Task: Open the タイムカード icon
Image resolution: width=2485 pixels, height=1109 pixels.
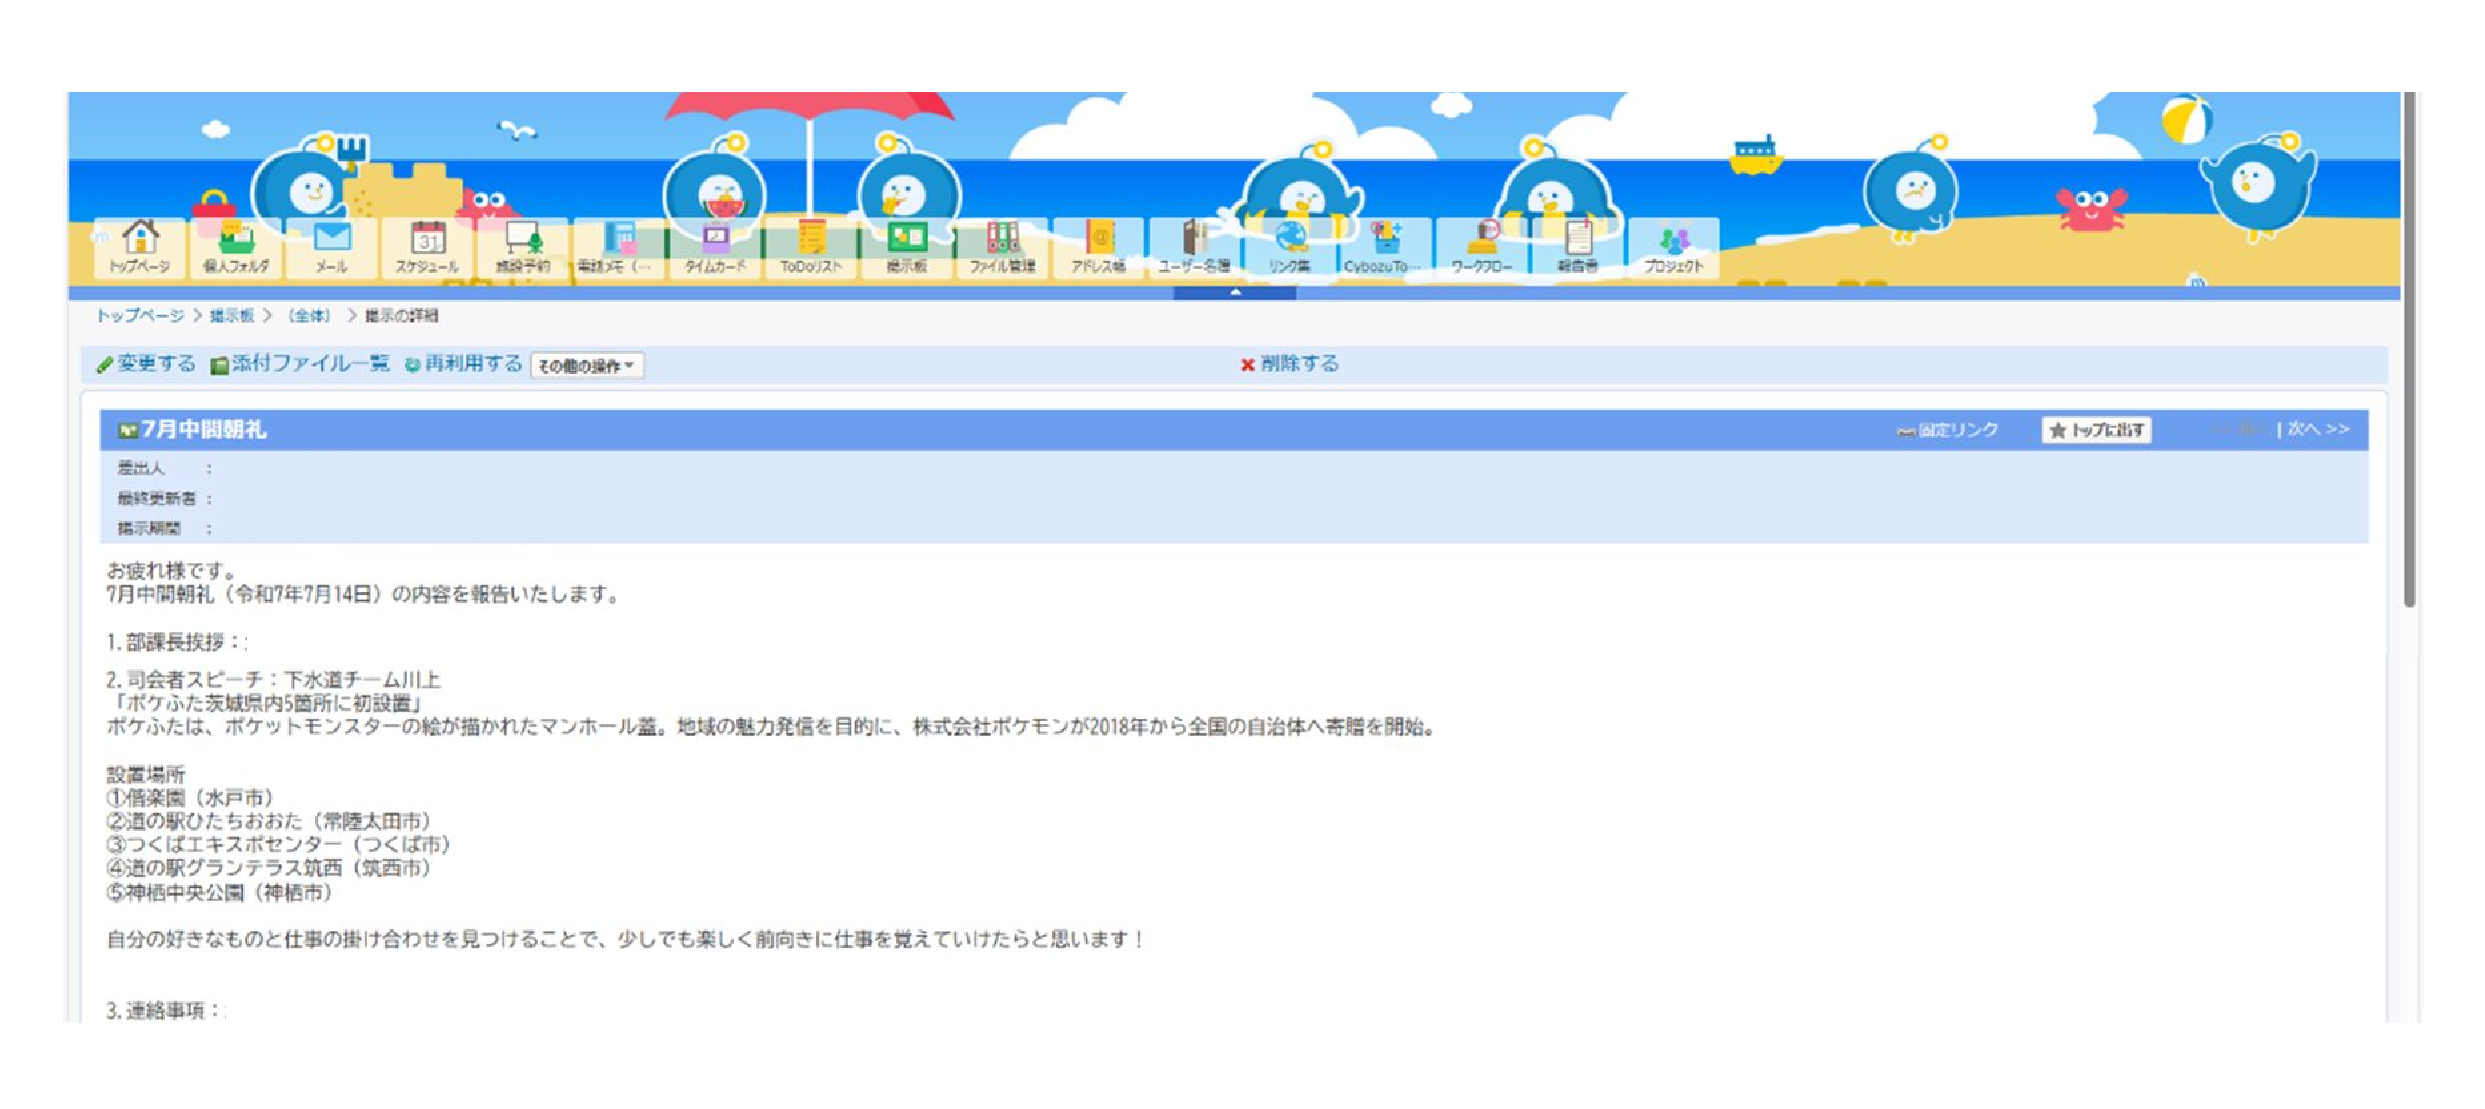Action: [714, 247]
